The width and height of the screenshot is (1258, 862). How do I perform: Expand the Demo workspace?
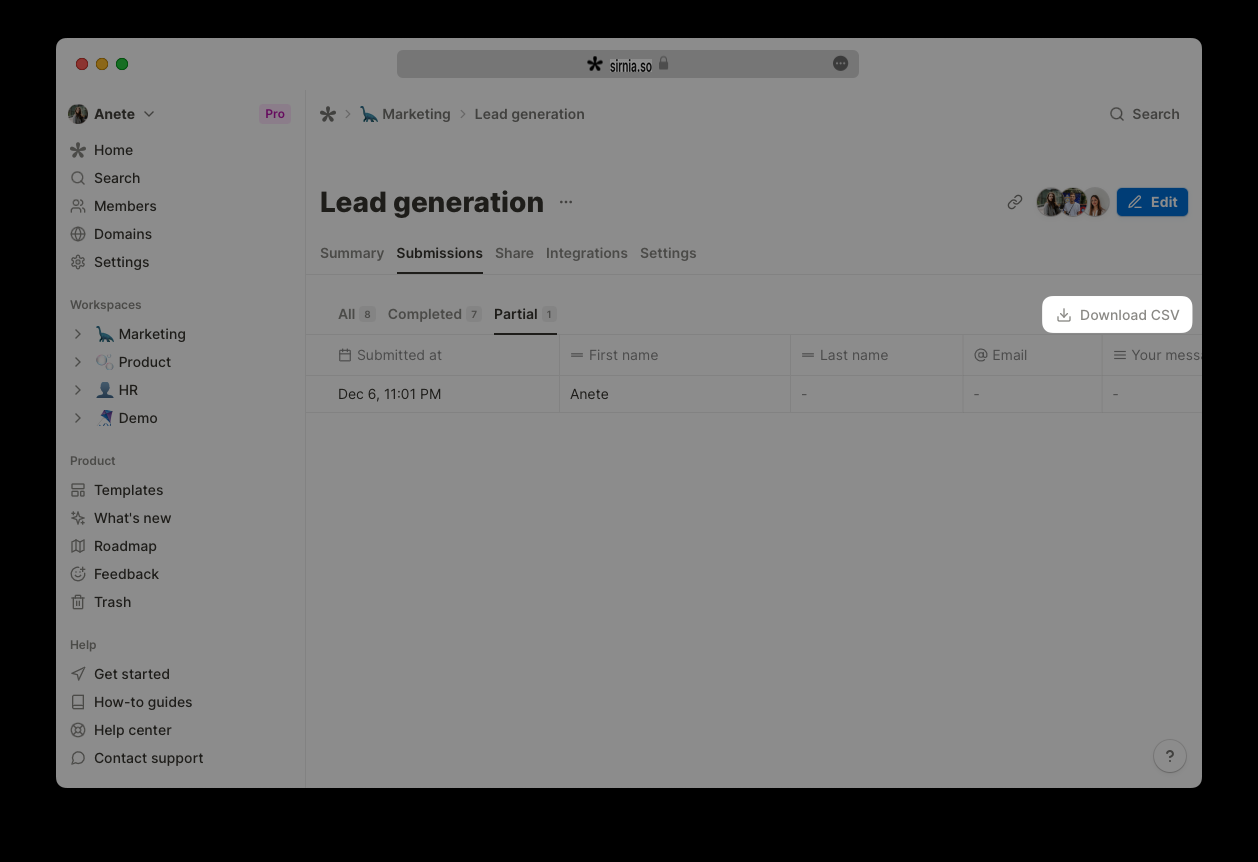point(78,418)
